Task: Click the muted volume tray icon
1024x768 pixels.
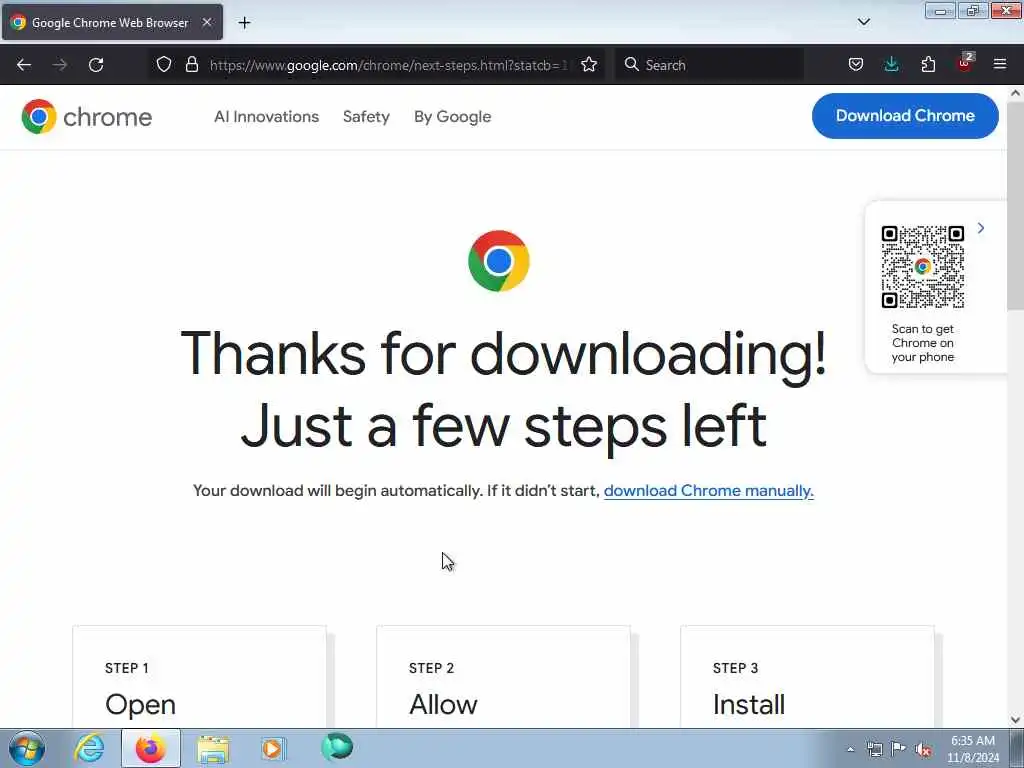Action: (923, 749)
